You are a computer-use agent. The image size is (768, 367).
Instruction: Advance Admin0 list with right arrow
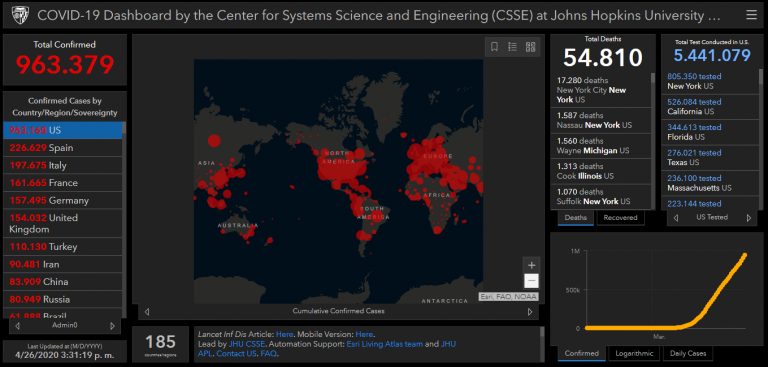point(112,326)
